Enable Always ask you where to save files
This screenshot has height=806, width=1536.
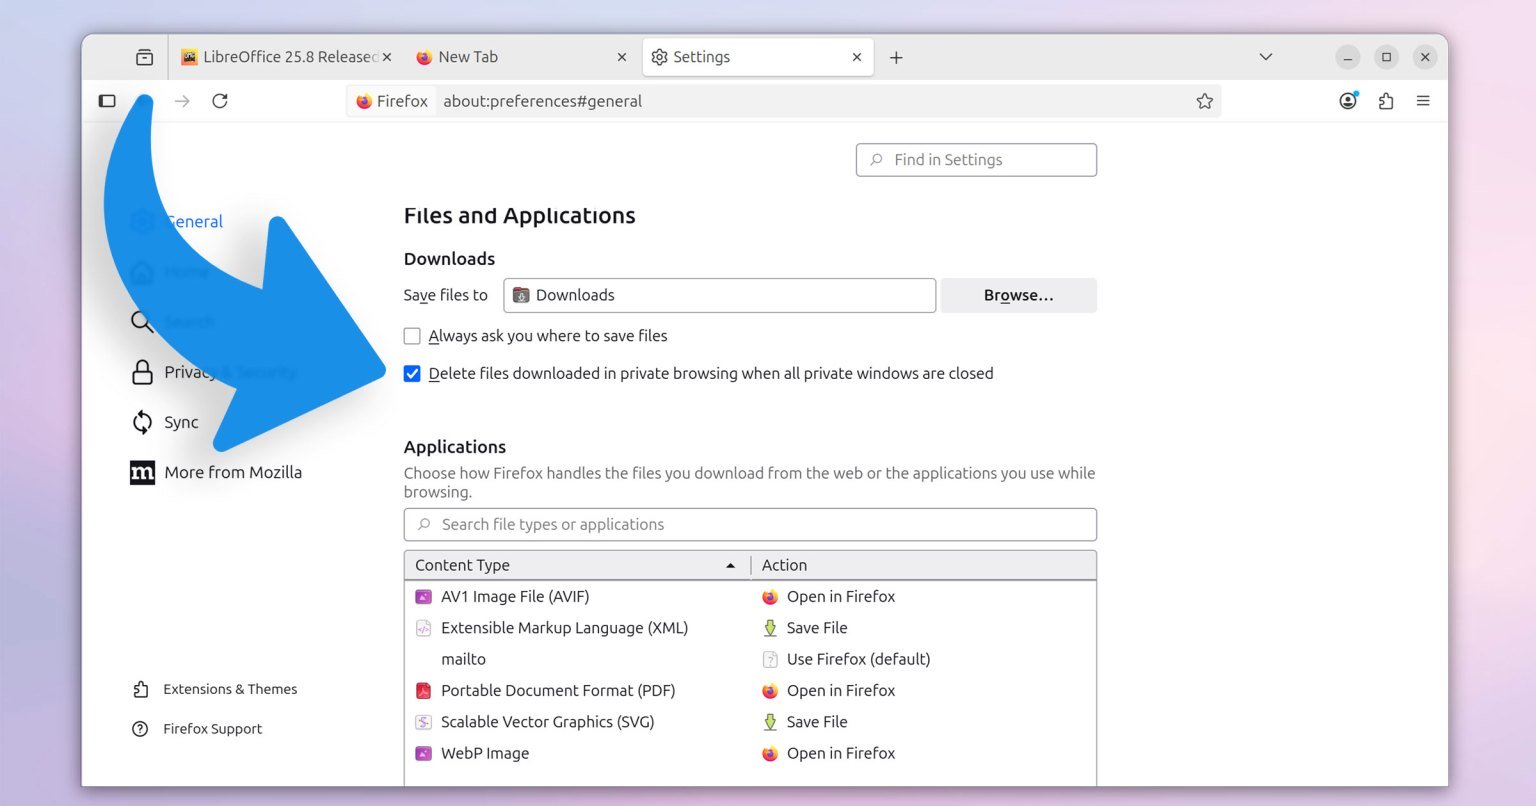[412, 336]
